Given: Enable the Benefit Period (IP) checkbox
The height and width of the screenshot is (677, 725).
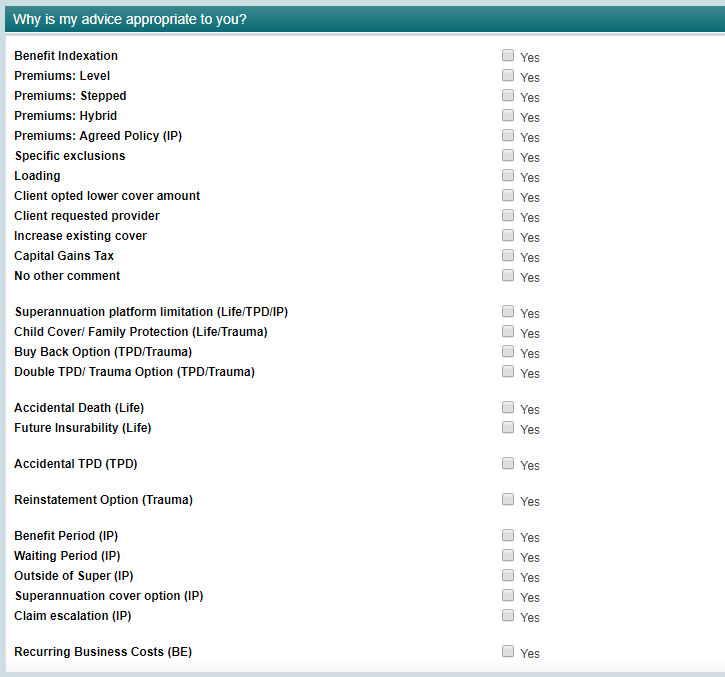Looking at the screenshot, I should click(508, 535).
